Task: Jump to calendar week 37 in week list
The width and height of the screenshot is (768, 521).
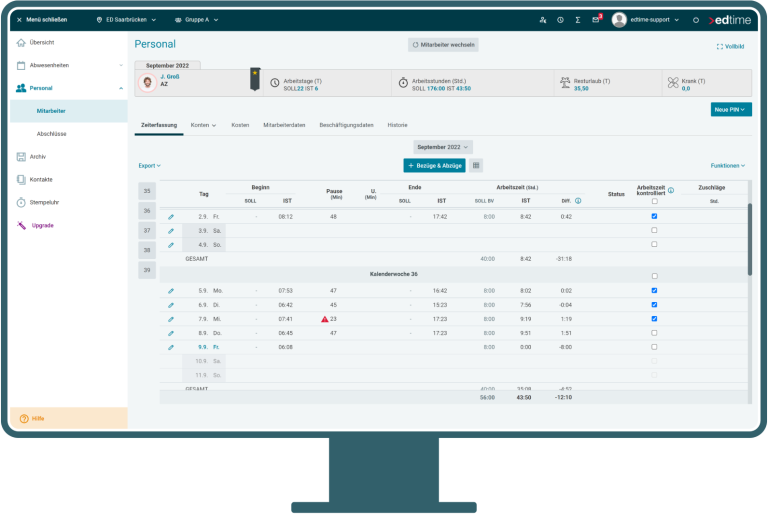Action: pyautogui.click(x=147, y=230)
